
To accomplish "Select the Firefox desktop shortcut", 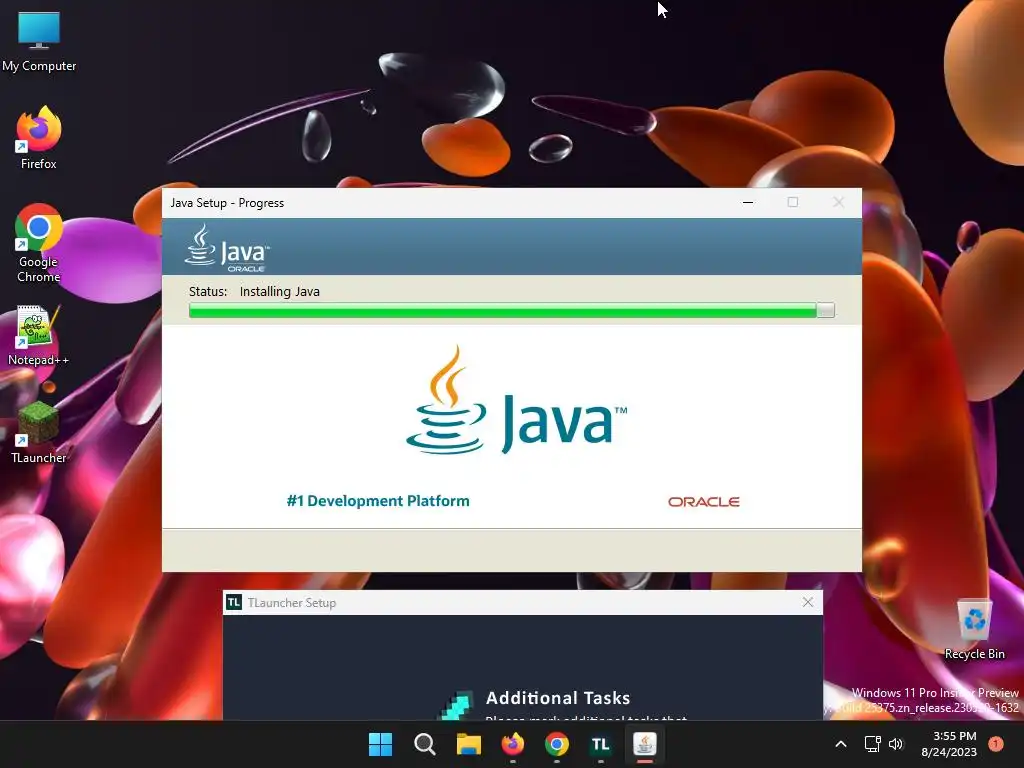I will (39, 138).
